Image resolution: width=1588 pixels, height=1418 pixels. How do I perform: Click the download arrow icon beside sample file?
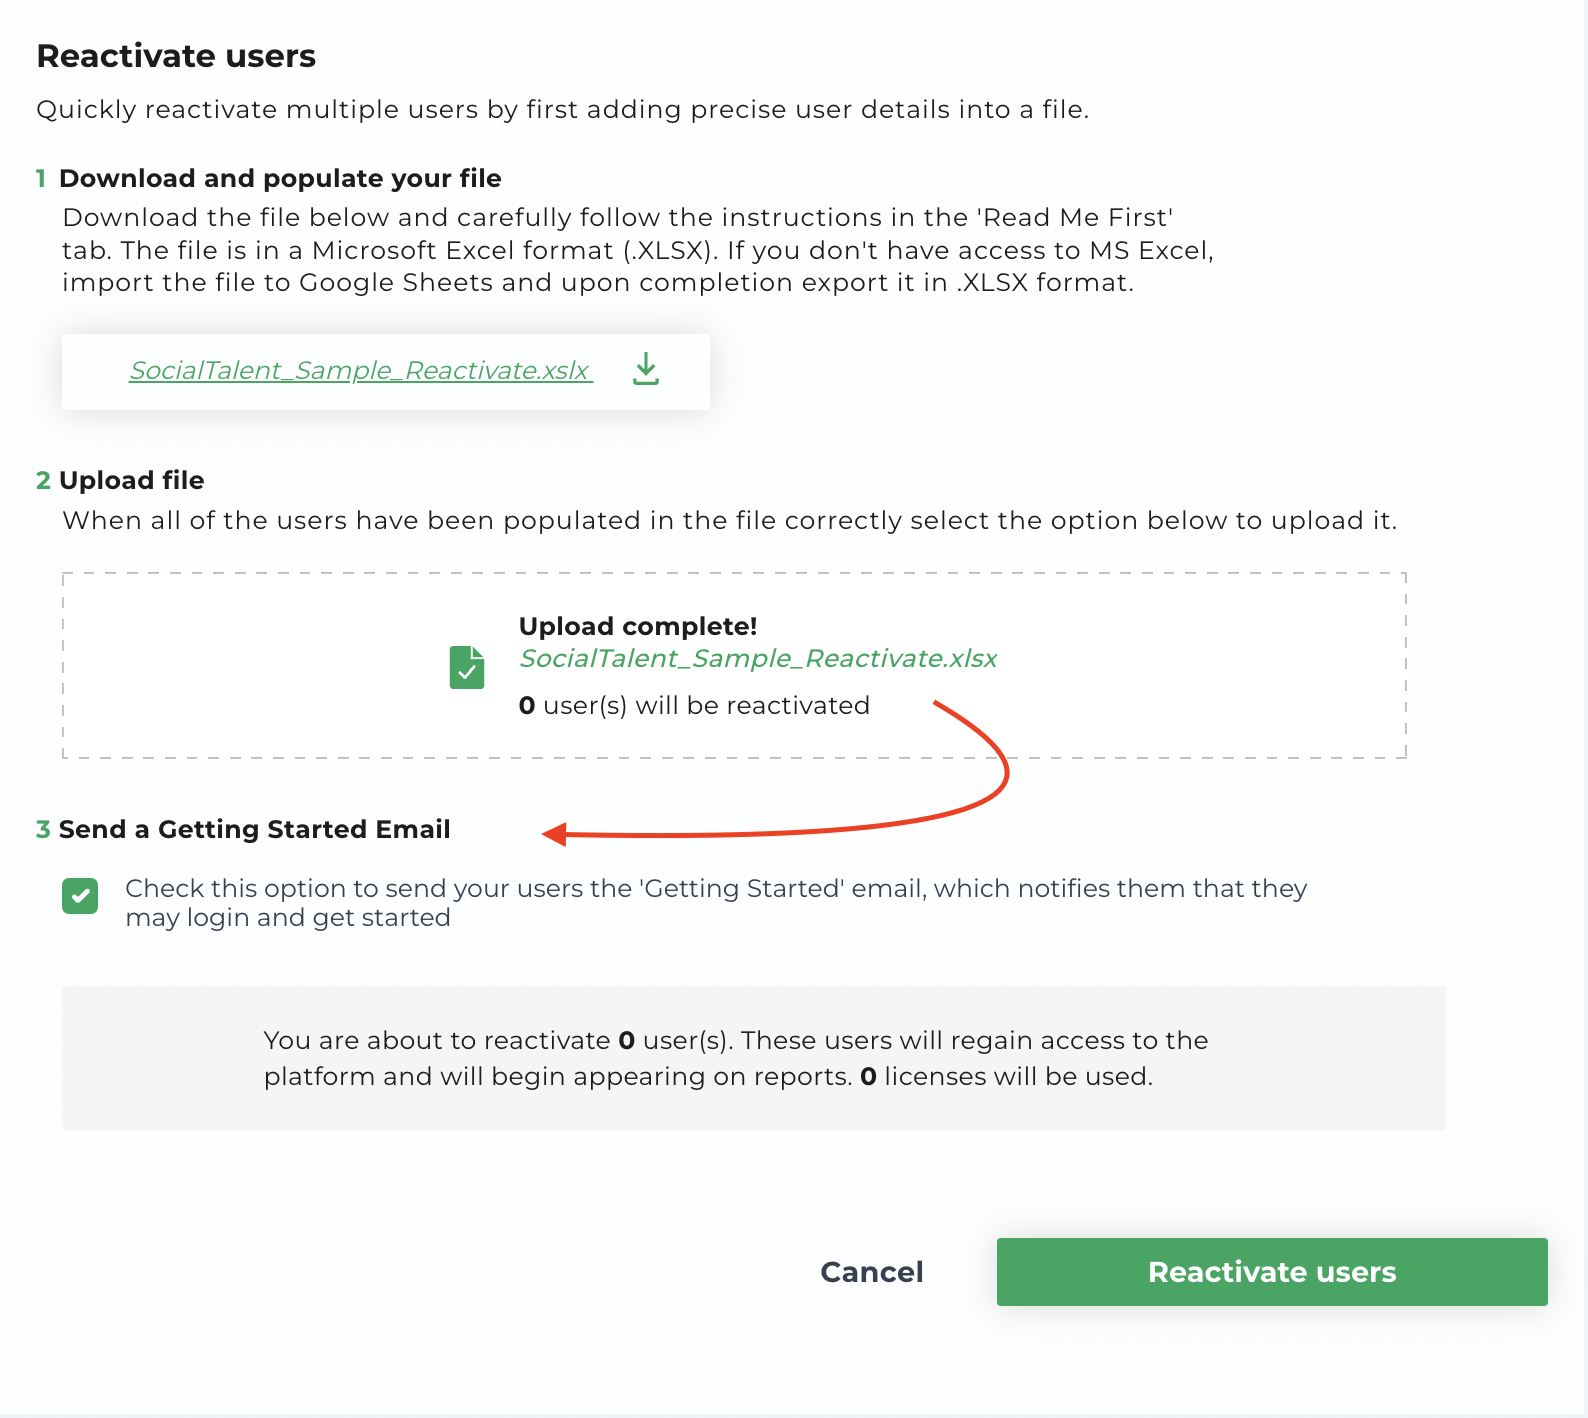point(646,369)
